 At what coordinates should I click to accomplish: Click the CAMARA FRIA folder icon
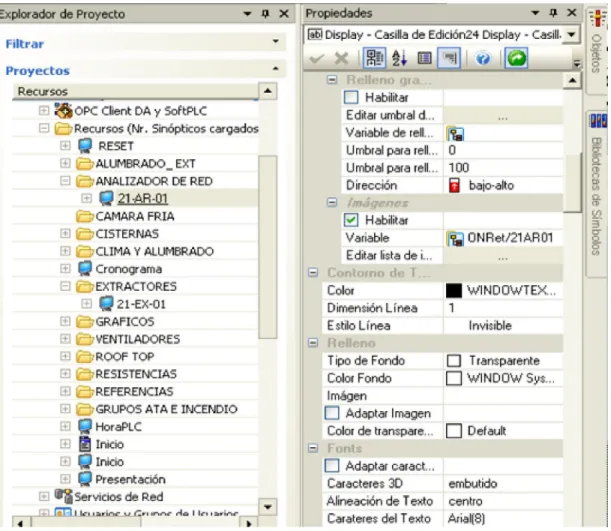tap(85, 216)
